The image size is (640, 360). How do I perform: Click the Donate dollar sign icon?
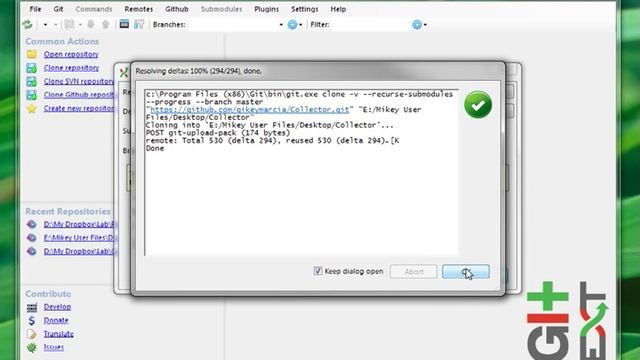31,320
